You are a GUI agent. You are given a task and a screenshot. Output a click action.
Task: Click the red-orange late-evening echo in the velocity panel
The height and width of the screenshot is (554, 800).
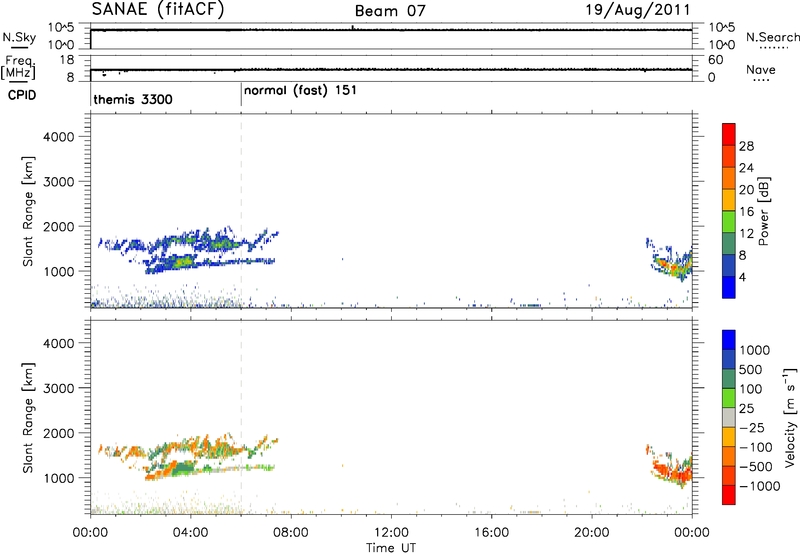click(x=672, y=472)
